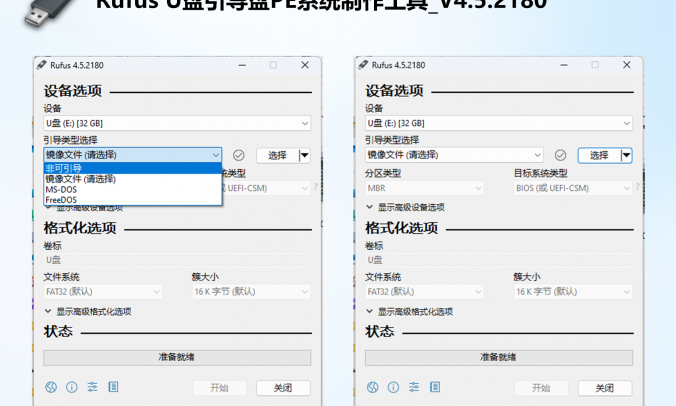676x406 pixels.
Task: Close the left Rufus window
Action: pos(305,65)
